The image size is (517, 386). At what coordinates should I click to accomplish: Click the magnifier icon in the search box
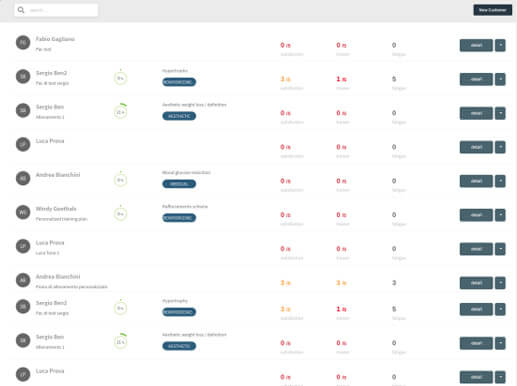(21, 10)
